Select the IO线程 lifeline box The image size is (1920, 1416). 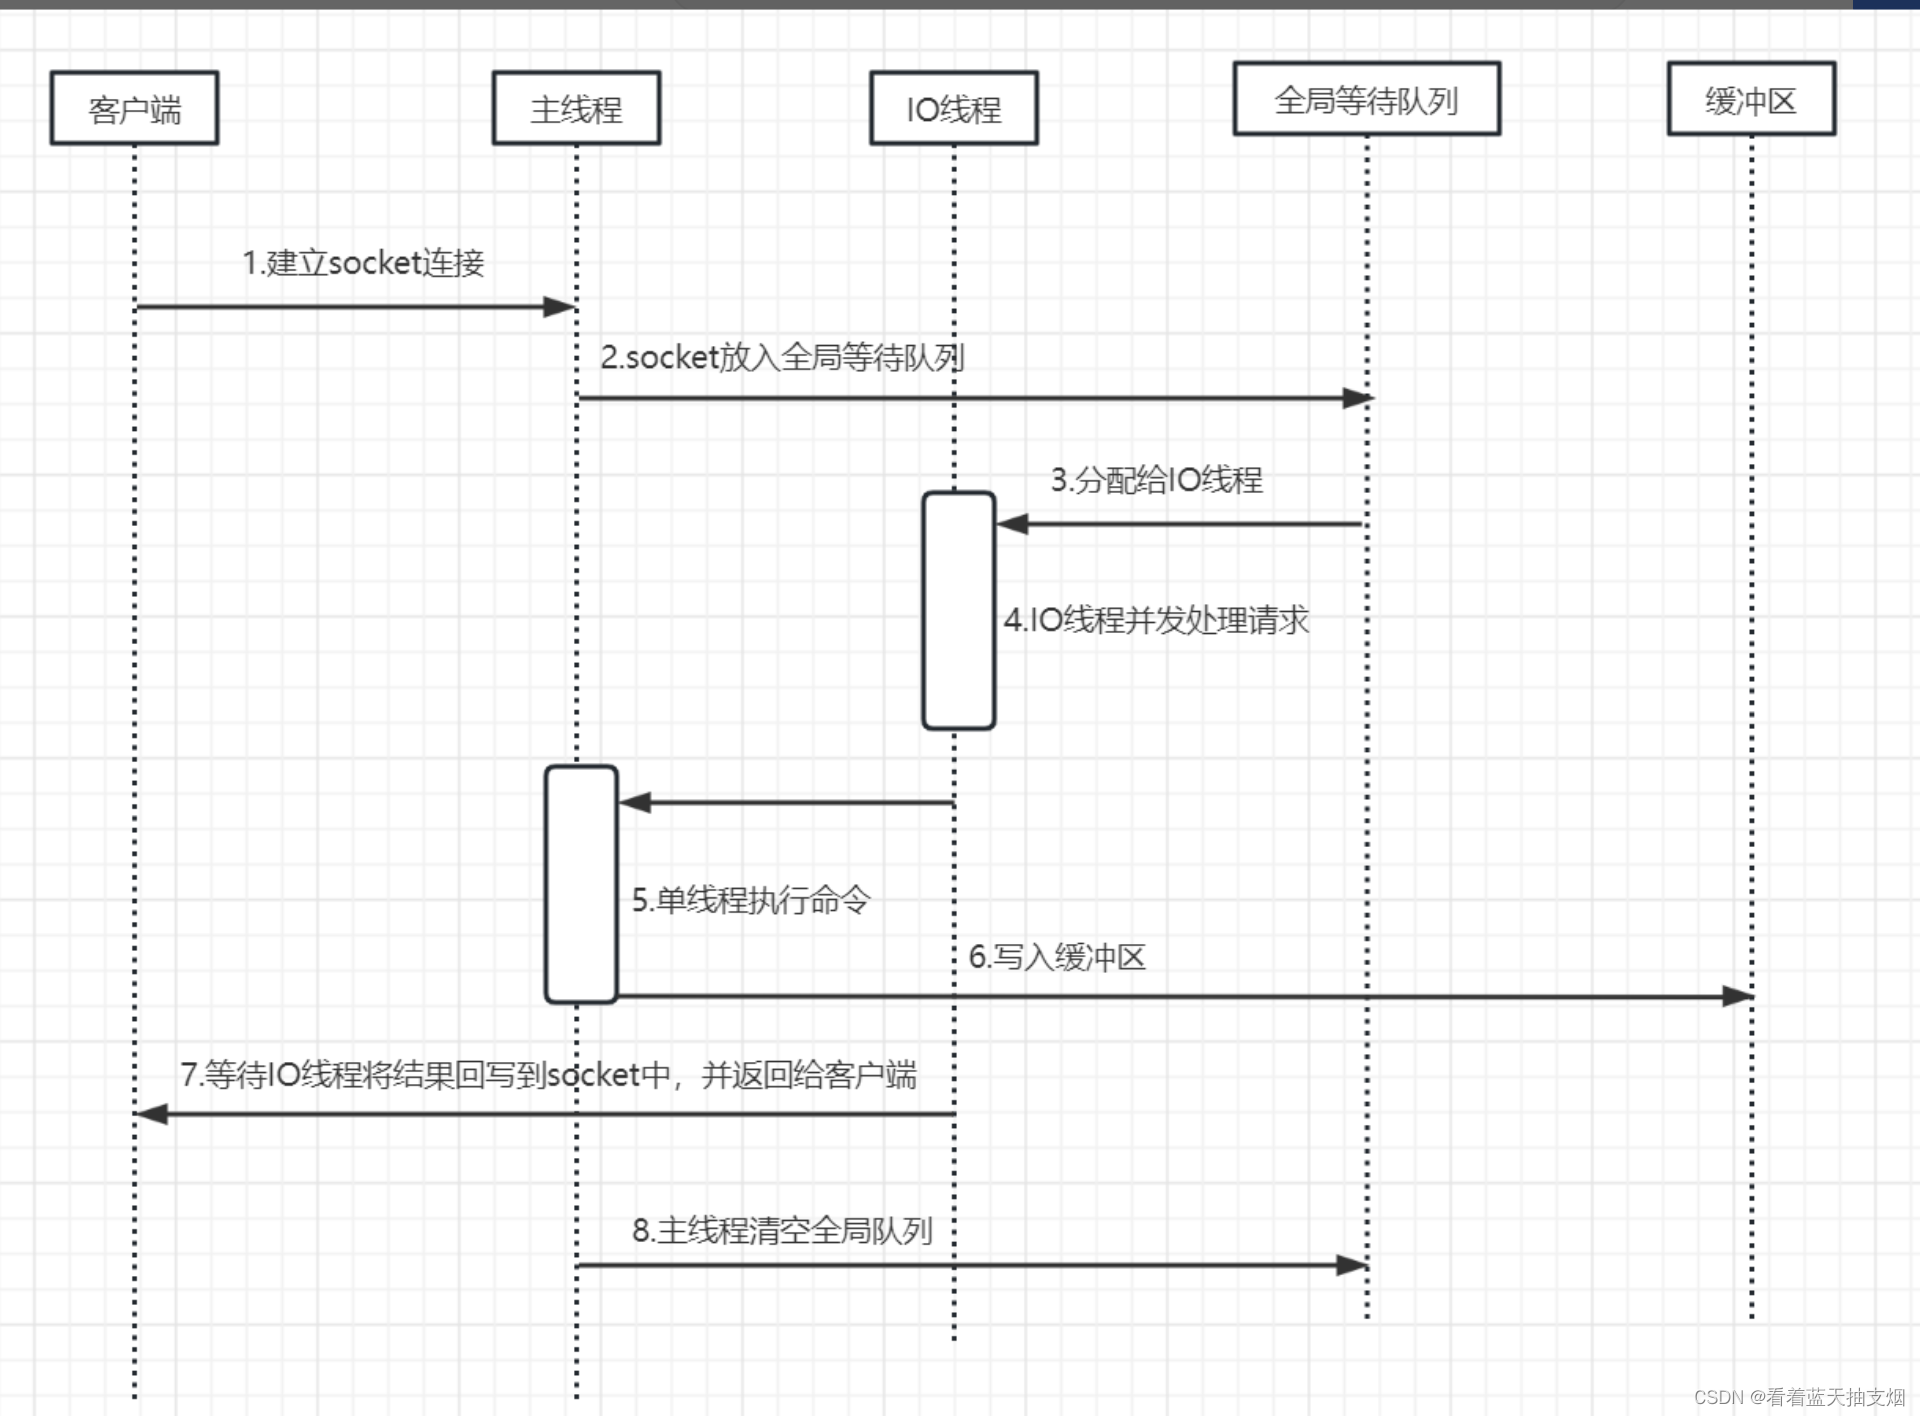(x=953, y=108)
